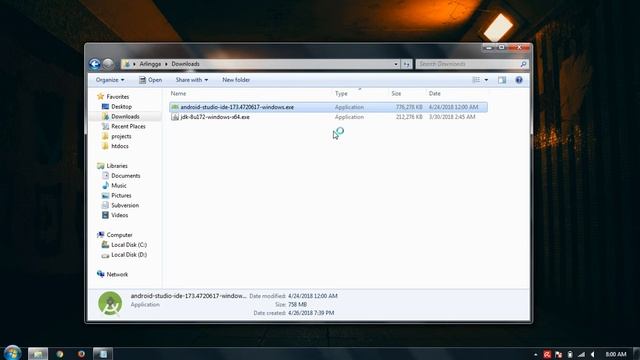This screenshot has width=640, height=360.
Task: Click the Open toolbar button
Action: 150,80
